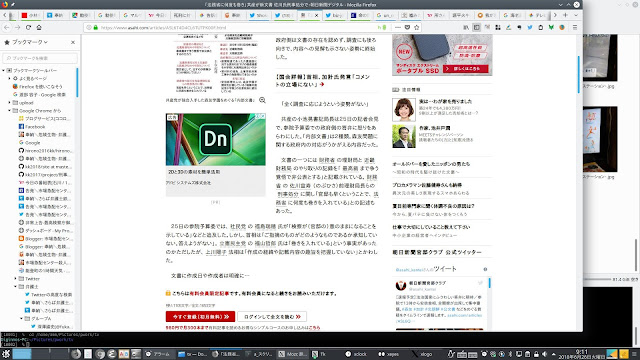Open the page actions three-dot menu
640x360 pixels.
point(398,27)
